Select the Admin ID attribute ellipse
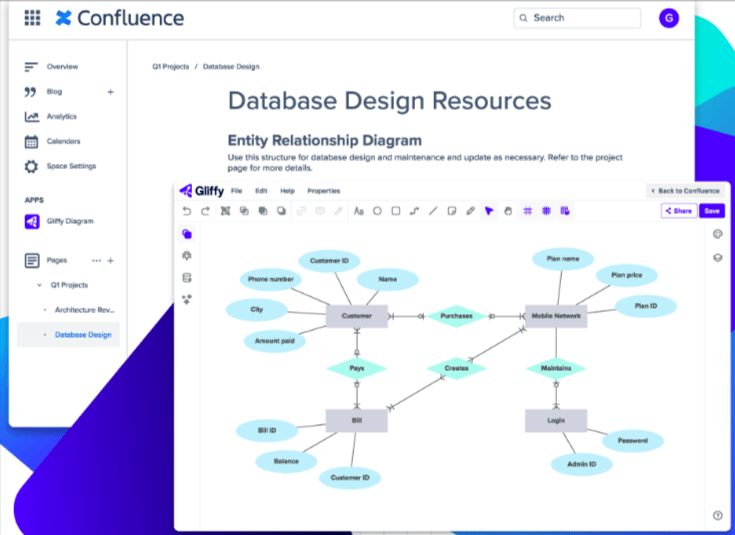Screen dimensions: 735x535 pos(582,464)
